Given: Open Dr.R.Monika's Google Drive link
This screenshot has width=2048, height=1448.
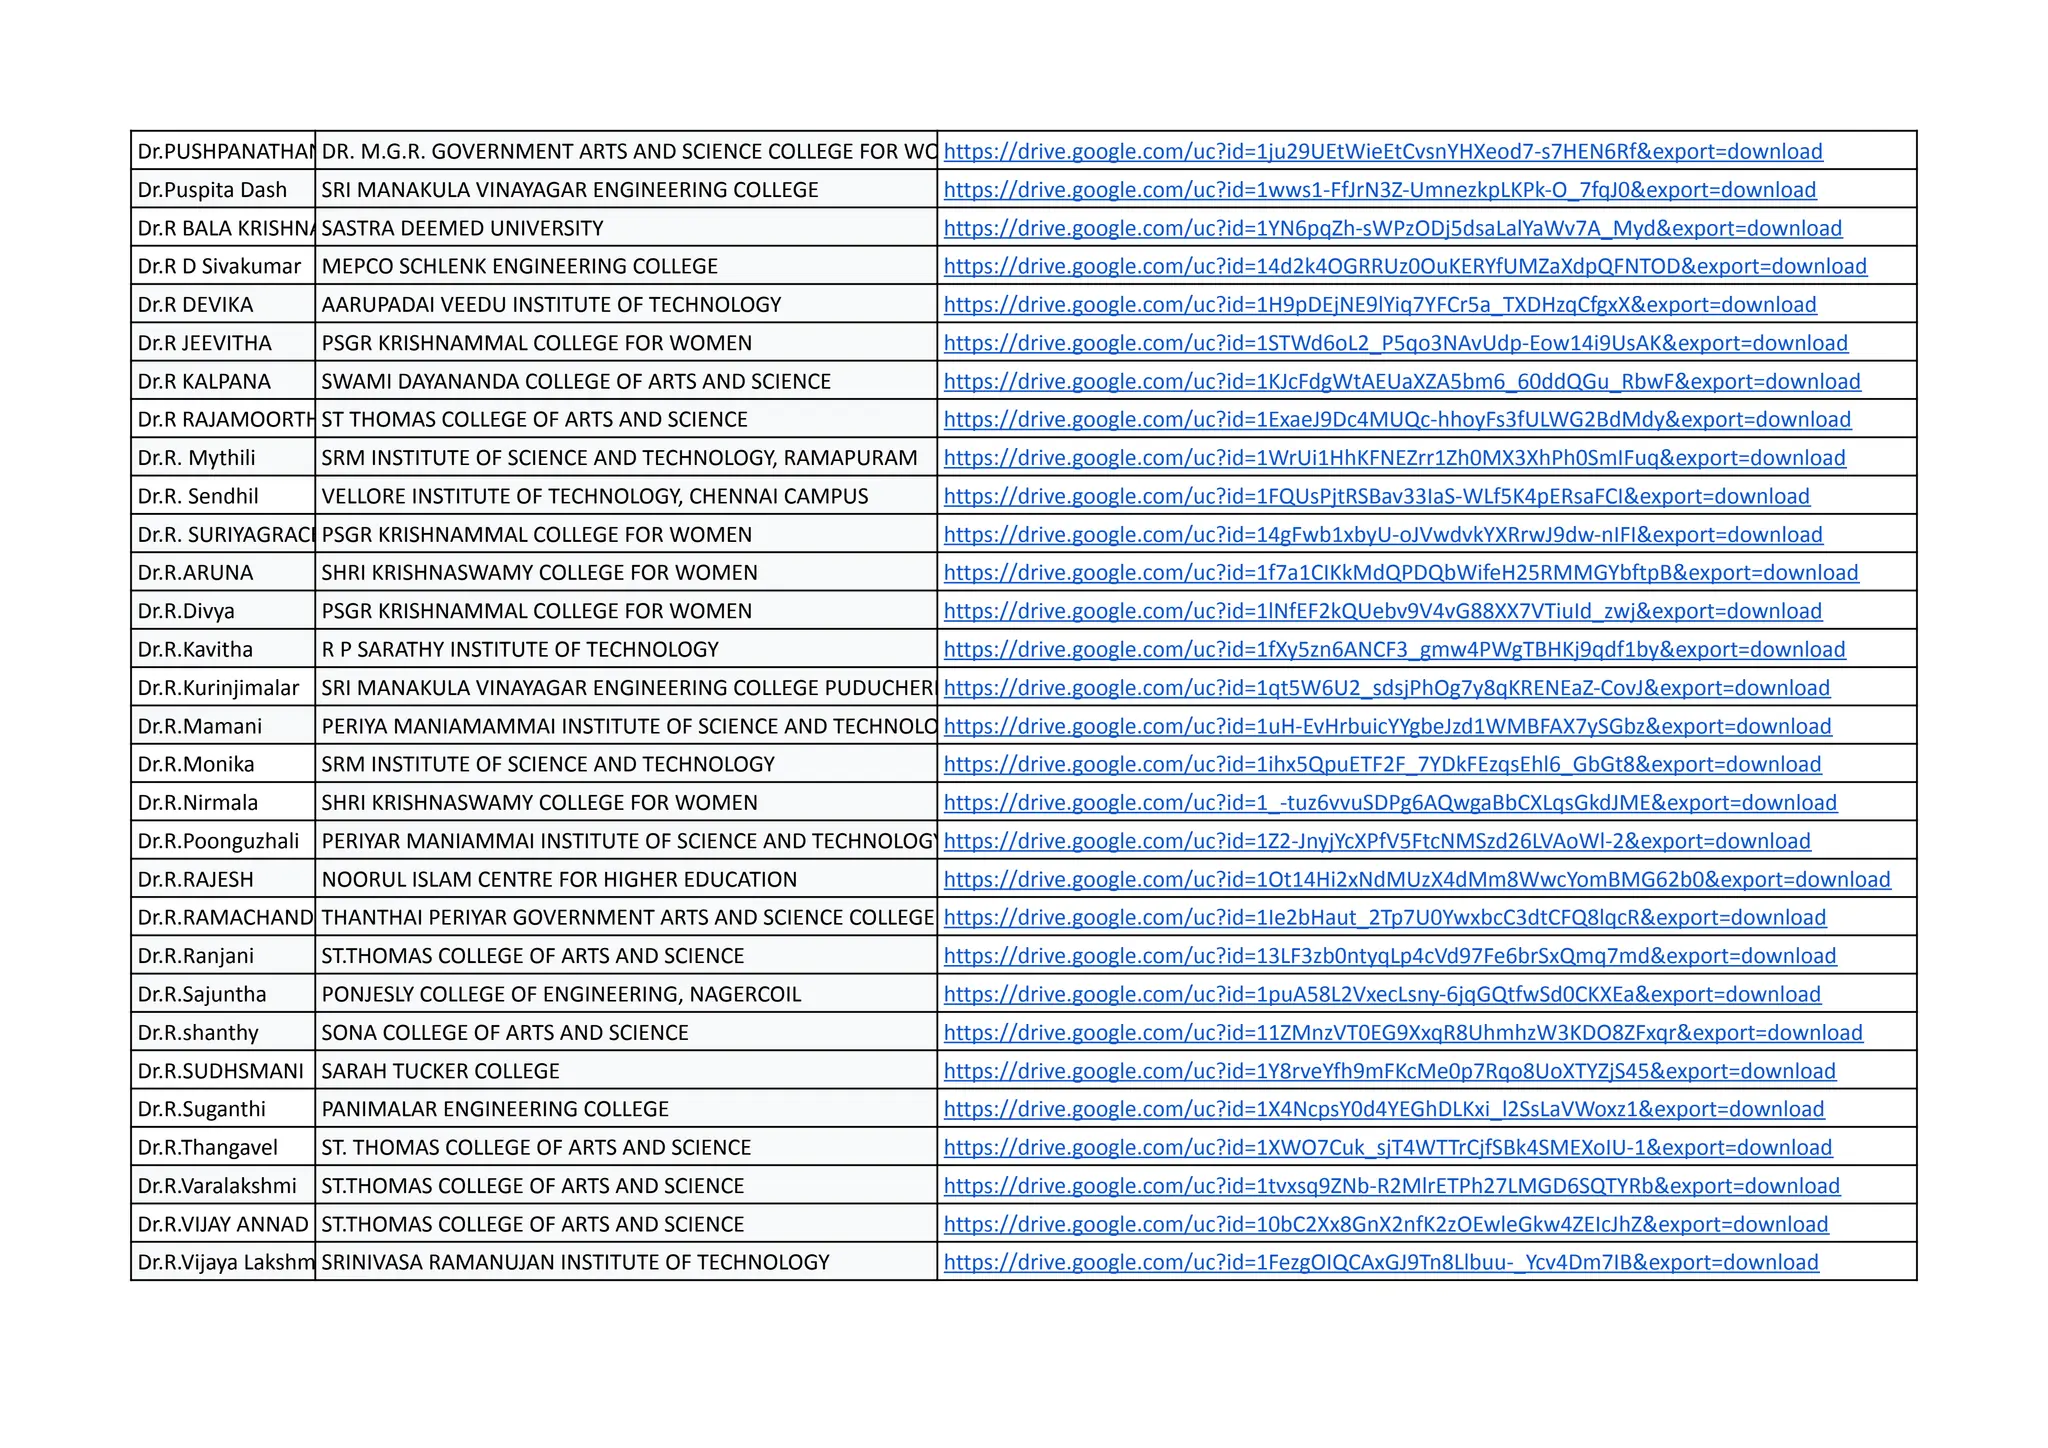Looking at the screenshot, I should pos(1382,765).
